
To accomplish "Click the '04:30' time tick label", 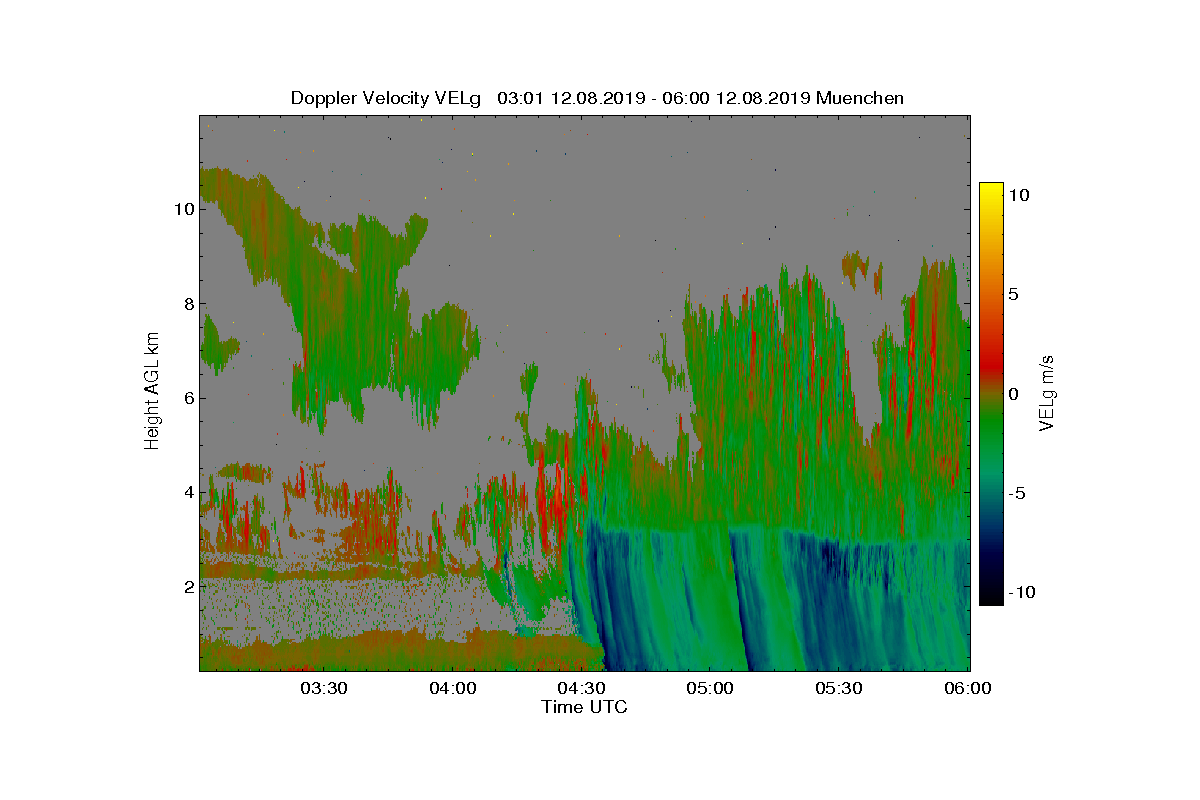I will click(582, 688).
